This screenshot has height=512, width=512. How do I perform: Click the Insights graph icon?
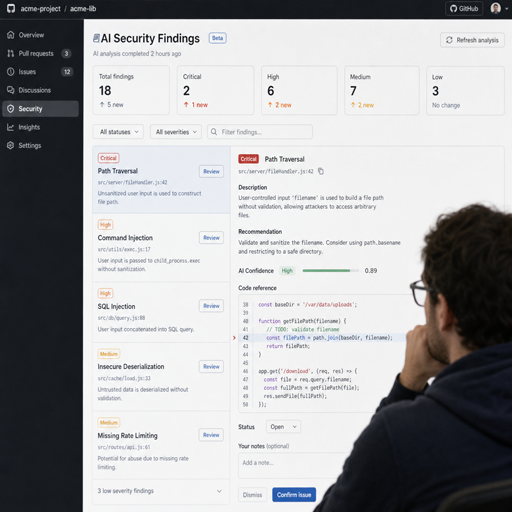(x=11, y=127)
